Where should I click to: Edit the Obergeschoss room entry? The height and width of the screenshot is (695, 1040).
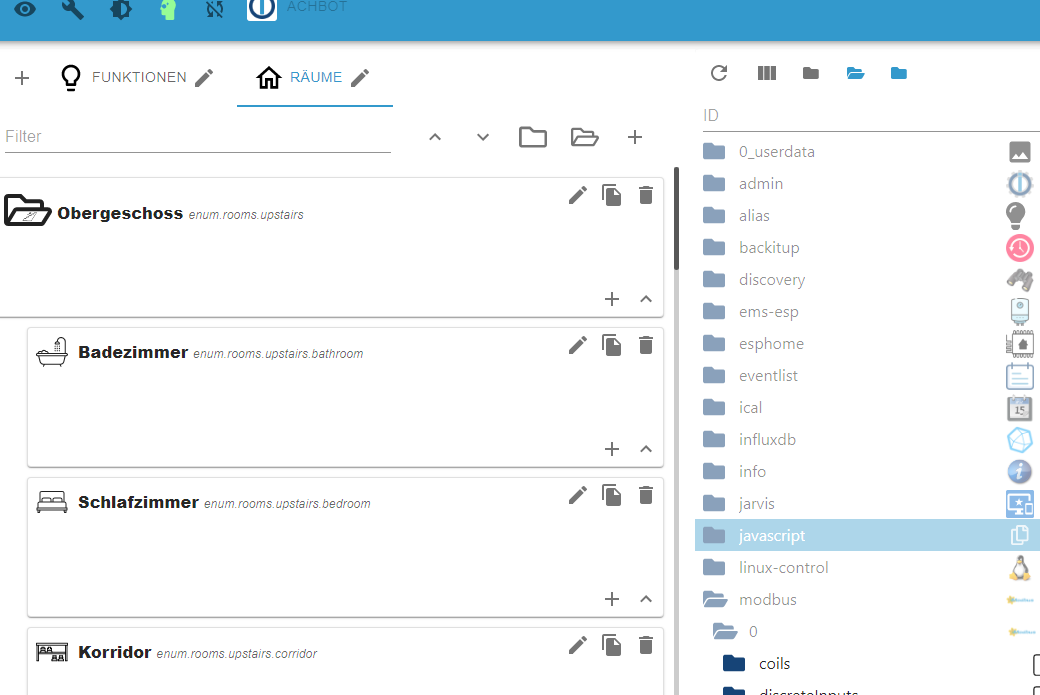tap(578, 196)
